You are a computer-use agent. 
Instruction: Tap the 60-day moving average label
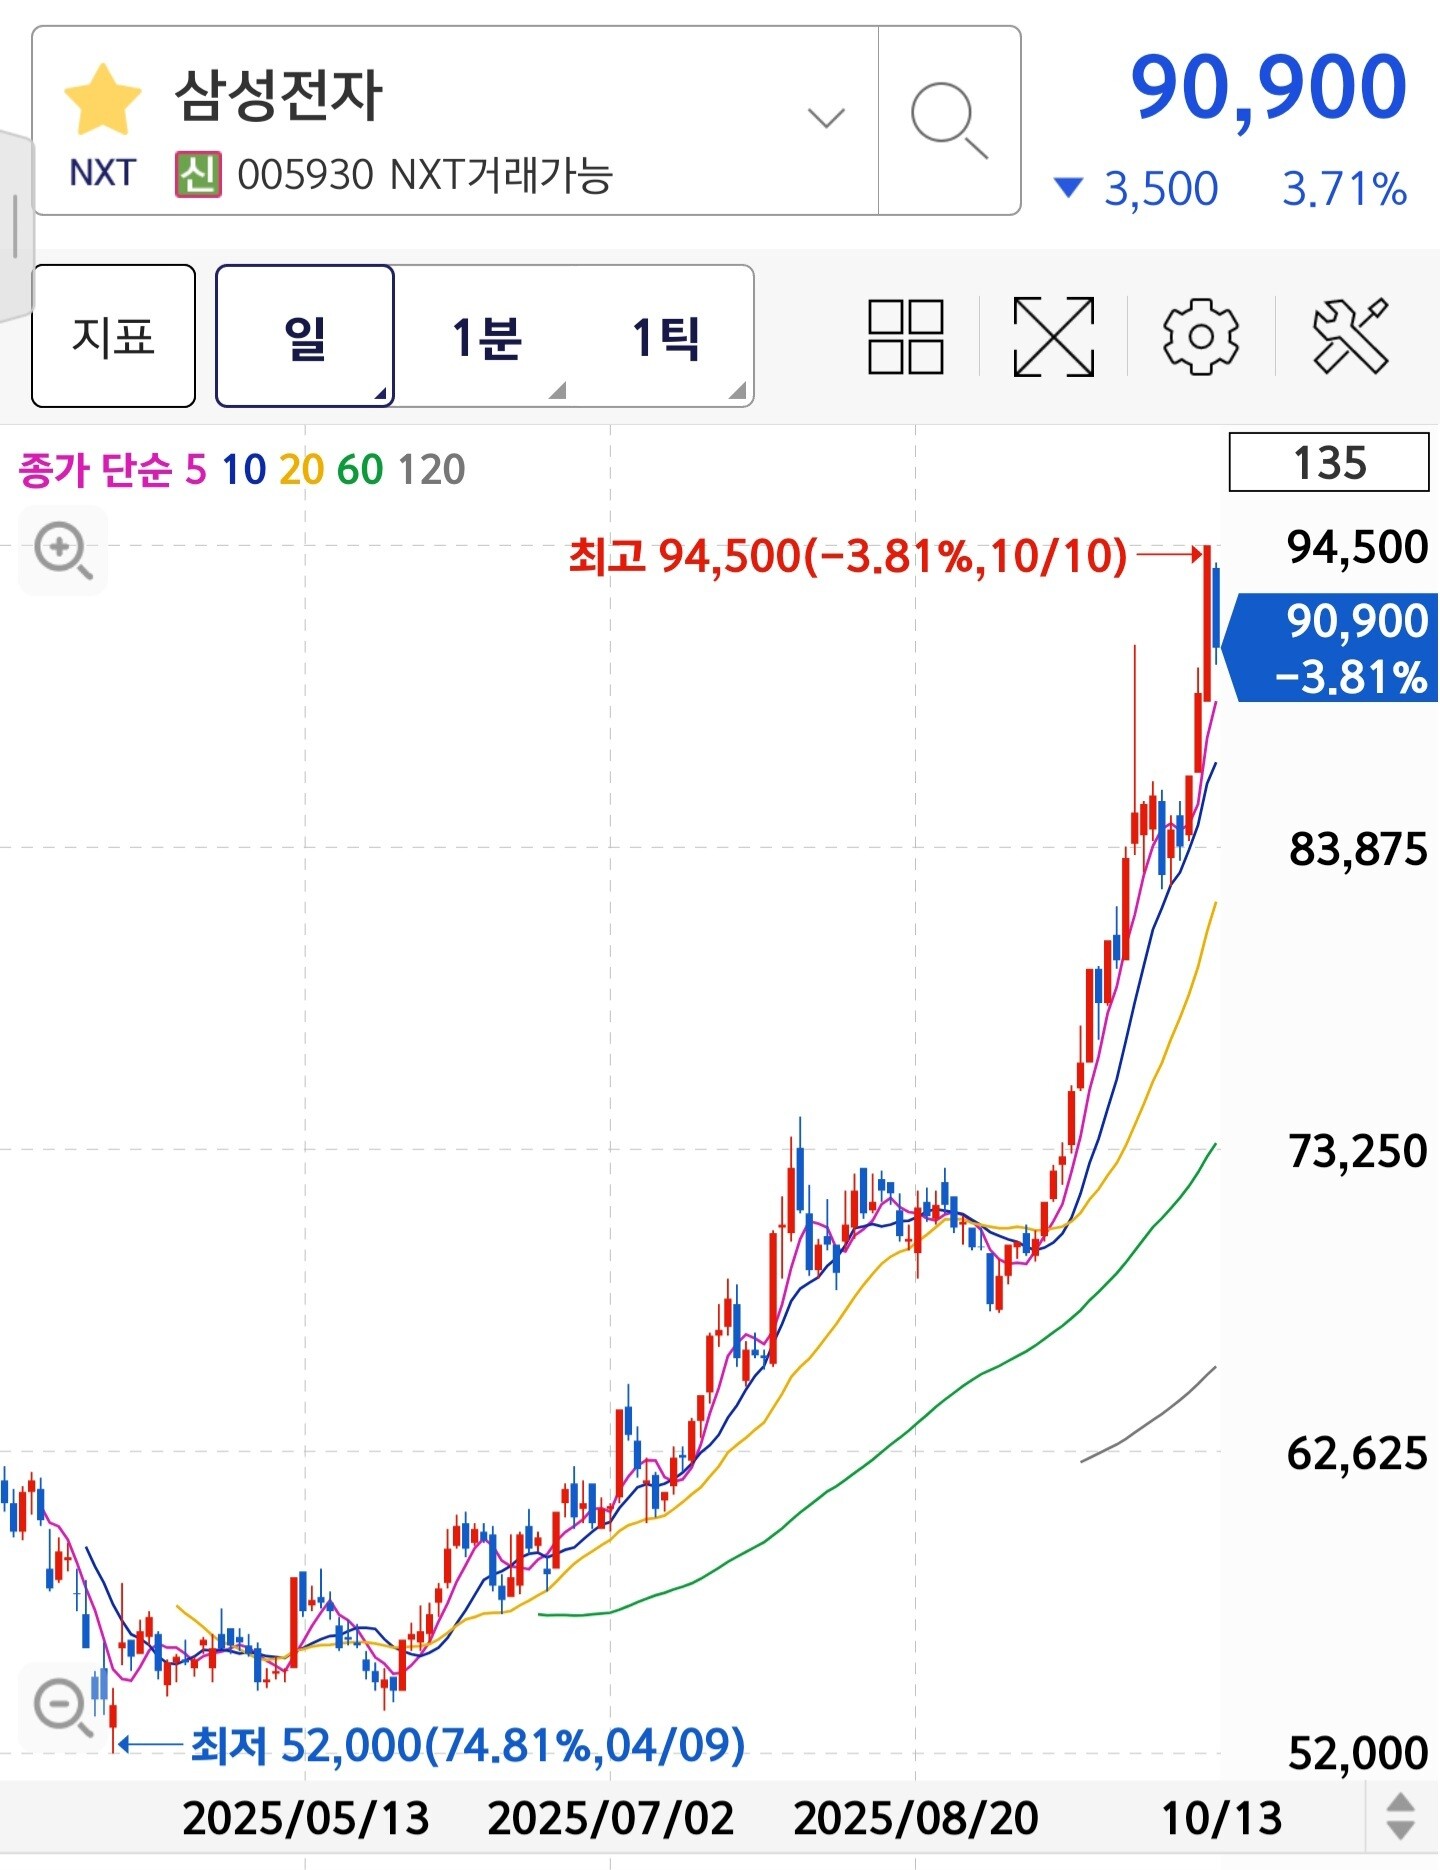(x=360, y=469)
